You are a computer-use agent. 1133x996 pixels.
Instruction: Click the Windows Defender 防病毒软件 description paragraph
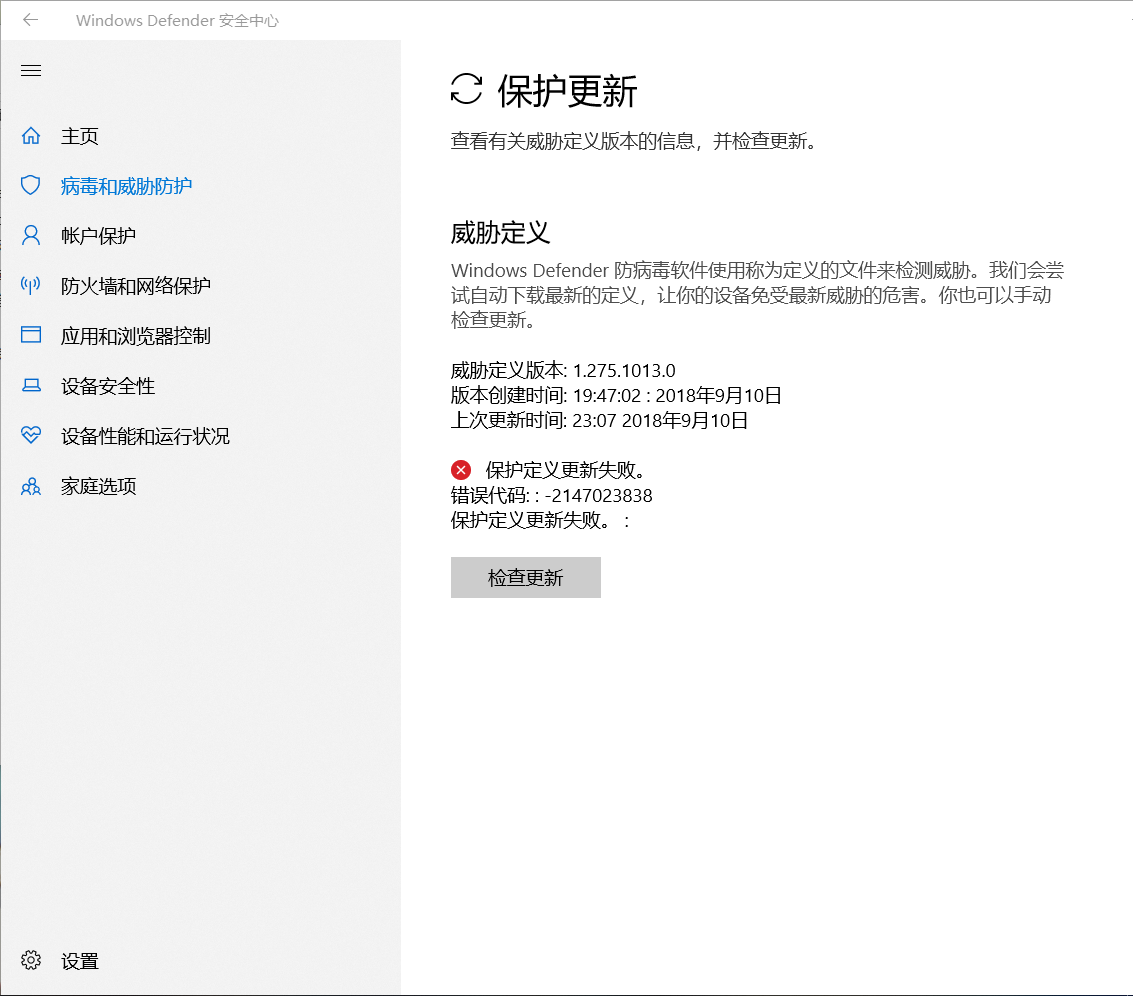pos(757,295)
